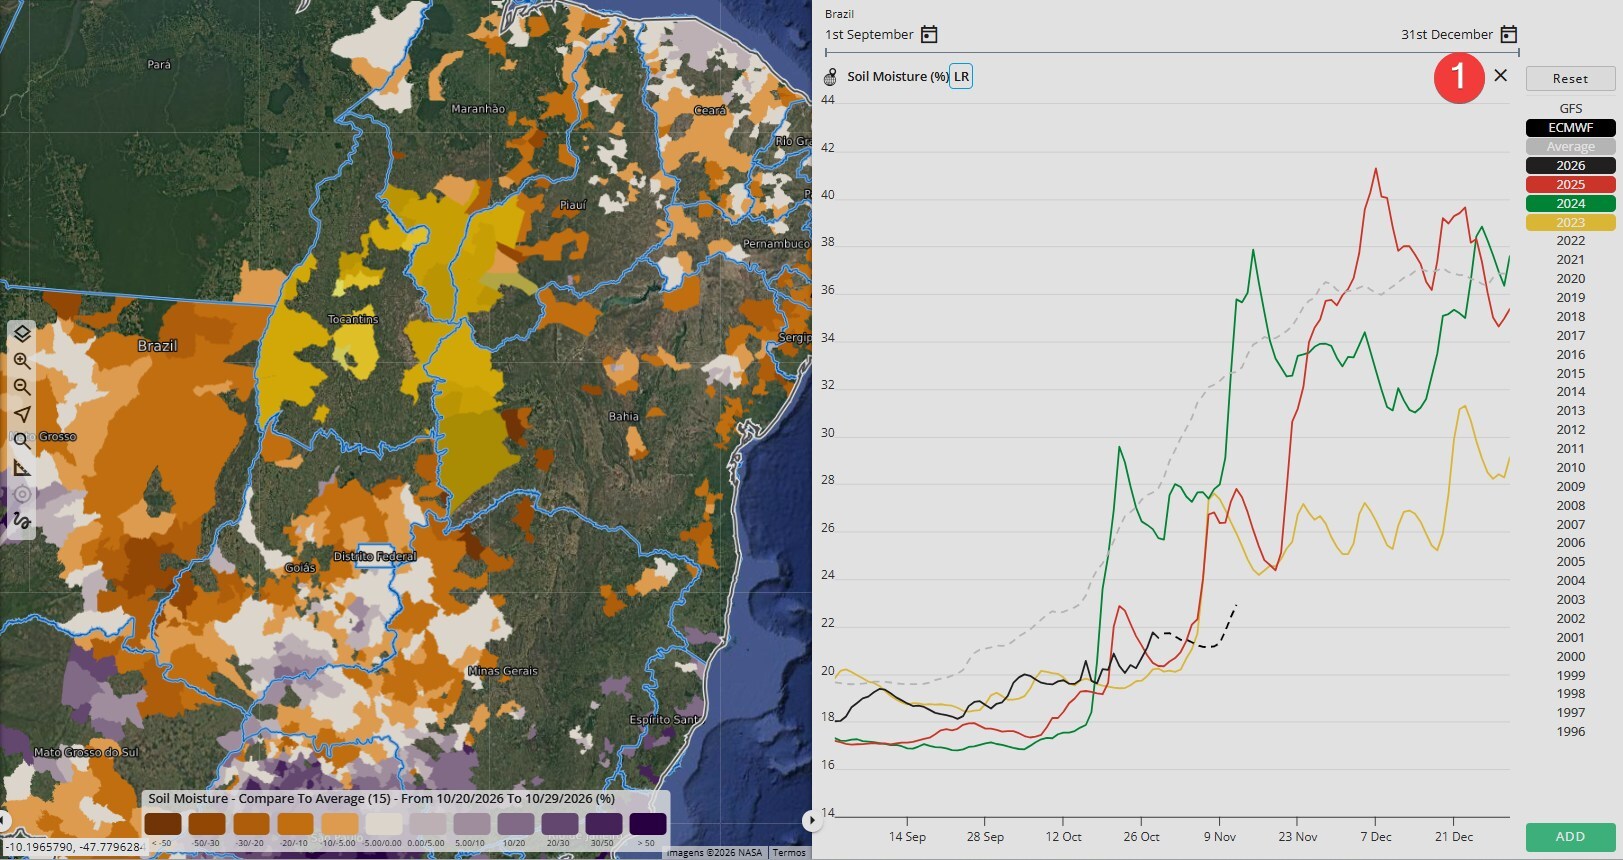Enable the 1996 year series
This screenshot has height=860, width=1623.
point(1570,732)
